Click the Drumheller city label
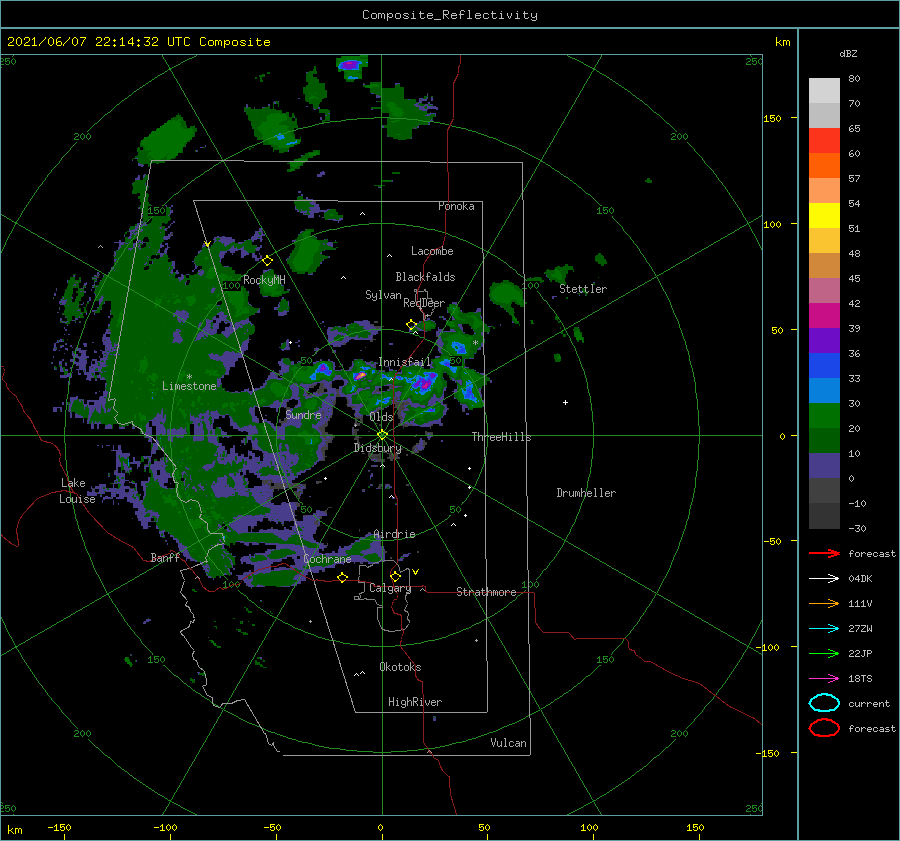This screenshot has height=841, width=900. [586, 493]
